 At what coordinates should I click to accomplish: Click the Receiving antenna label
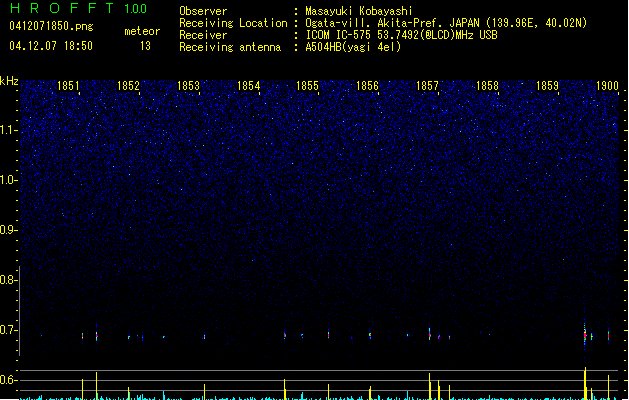click(x=230, y=47)
